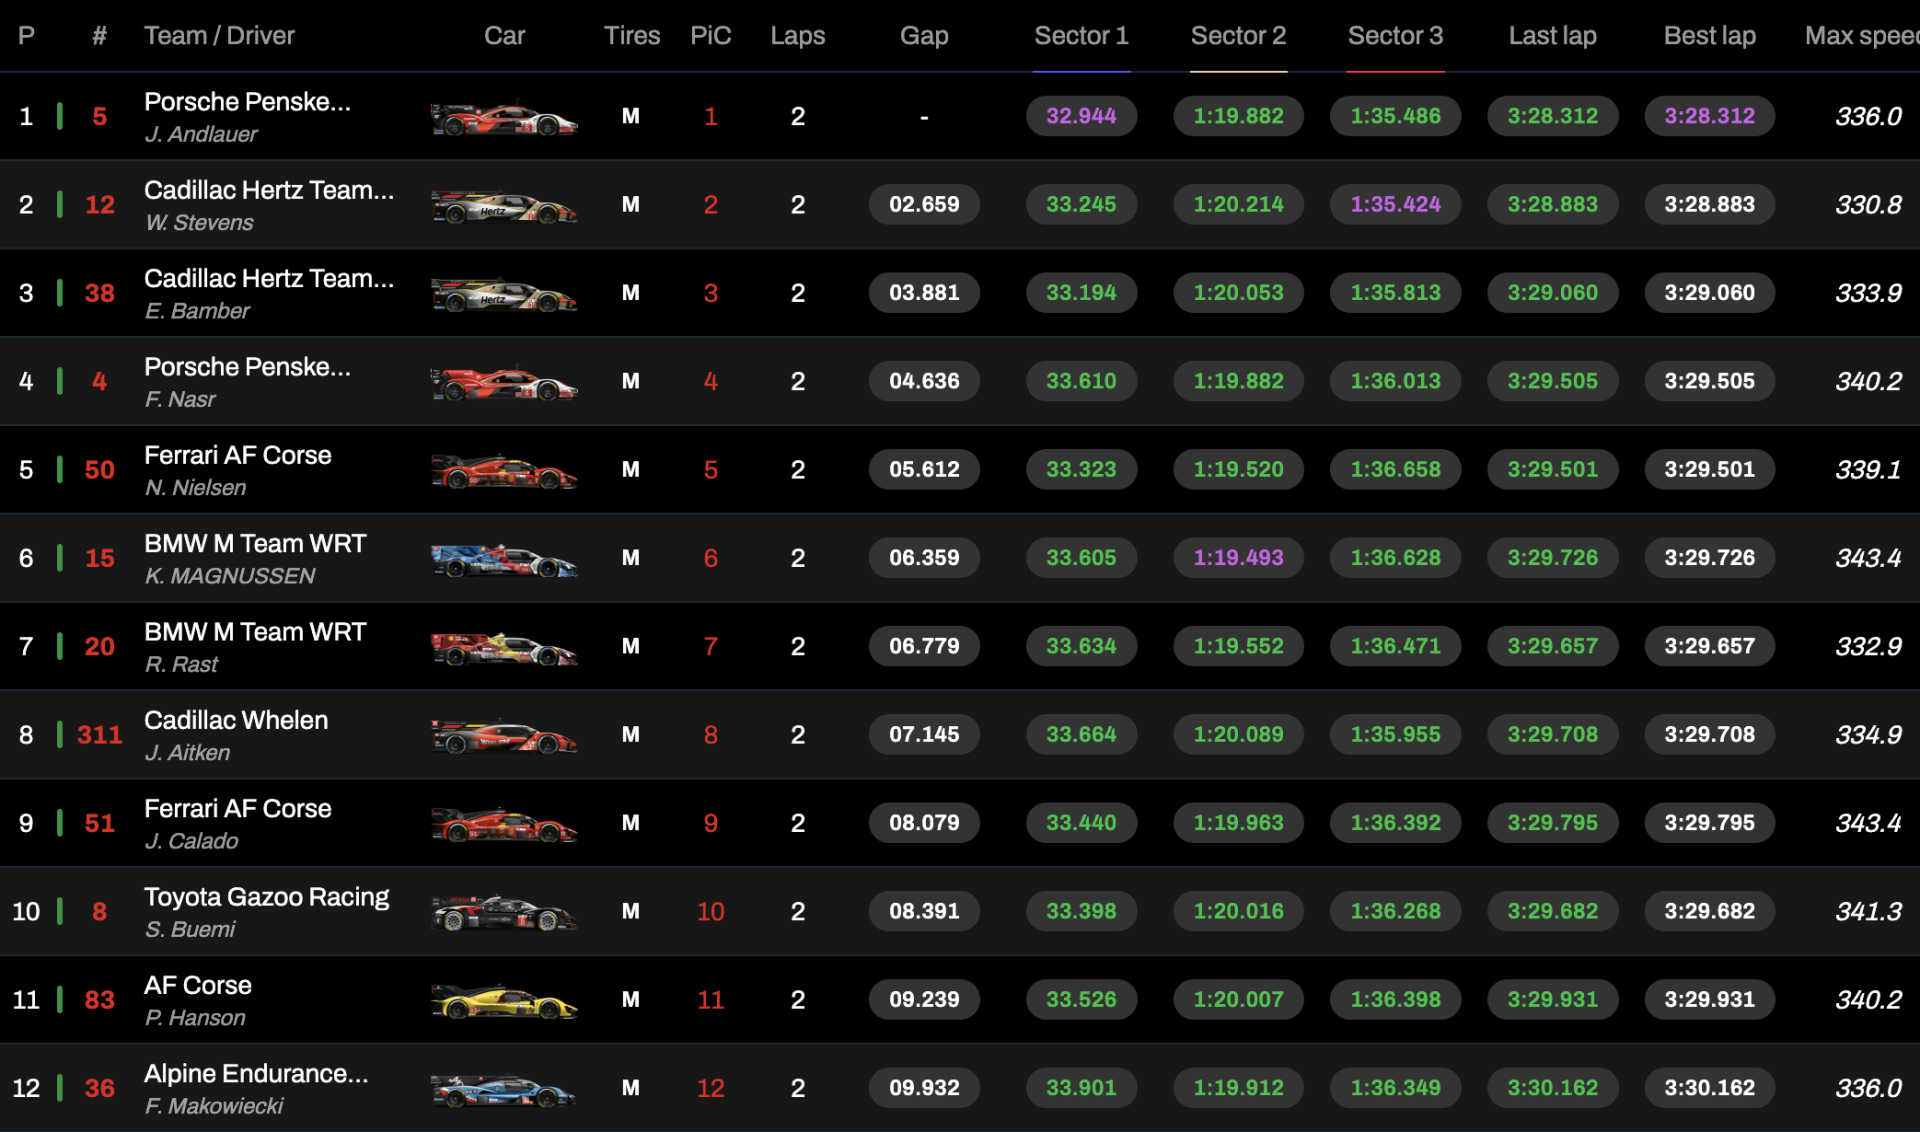Click the #38 Cadillac Hertz car image
This screenshot has width=1920, height=1132.
point(504,295)
